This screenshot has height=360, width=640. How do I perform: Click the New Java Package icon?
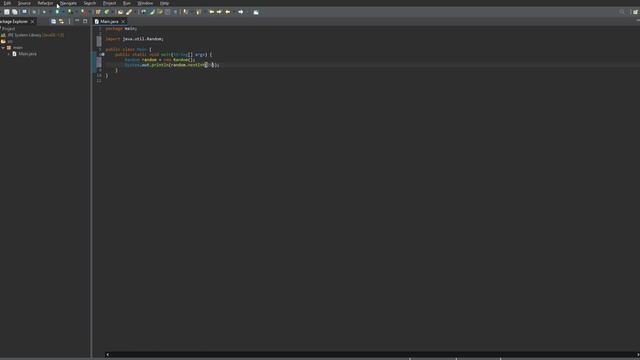coord(98,12)
